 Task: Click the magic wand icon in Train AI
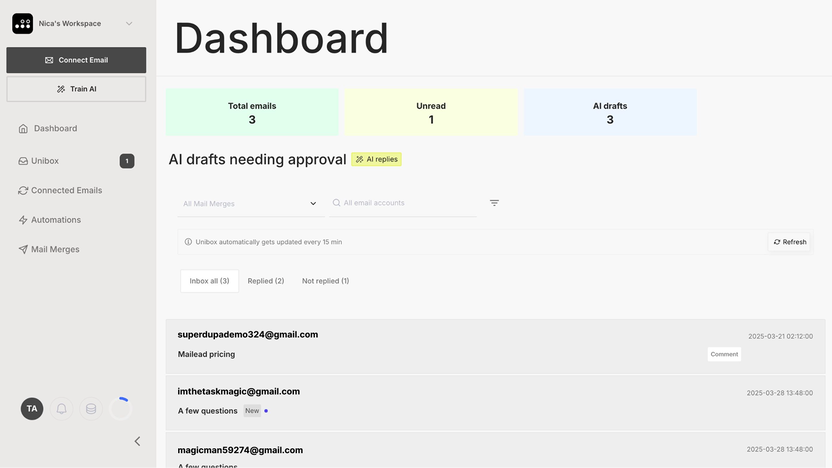coord(61,89)
